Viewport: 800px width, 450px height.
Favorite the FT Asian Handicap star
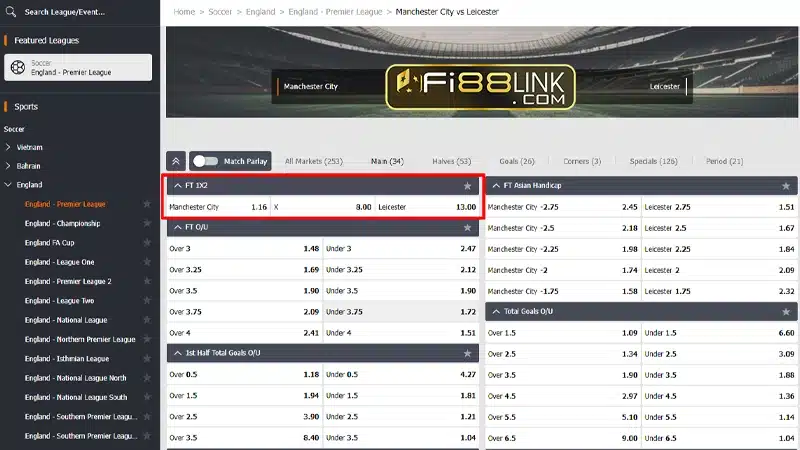point(786,186)
